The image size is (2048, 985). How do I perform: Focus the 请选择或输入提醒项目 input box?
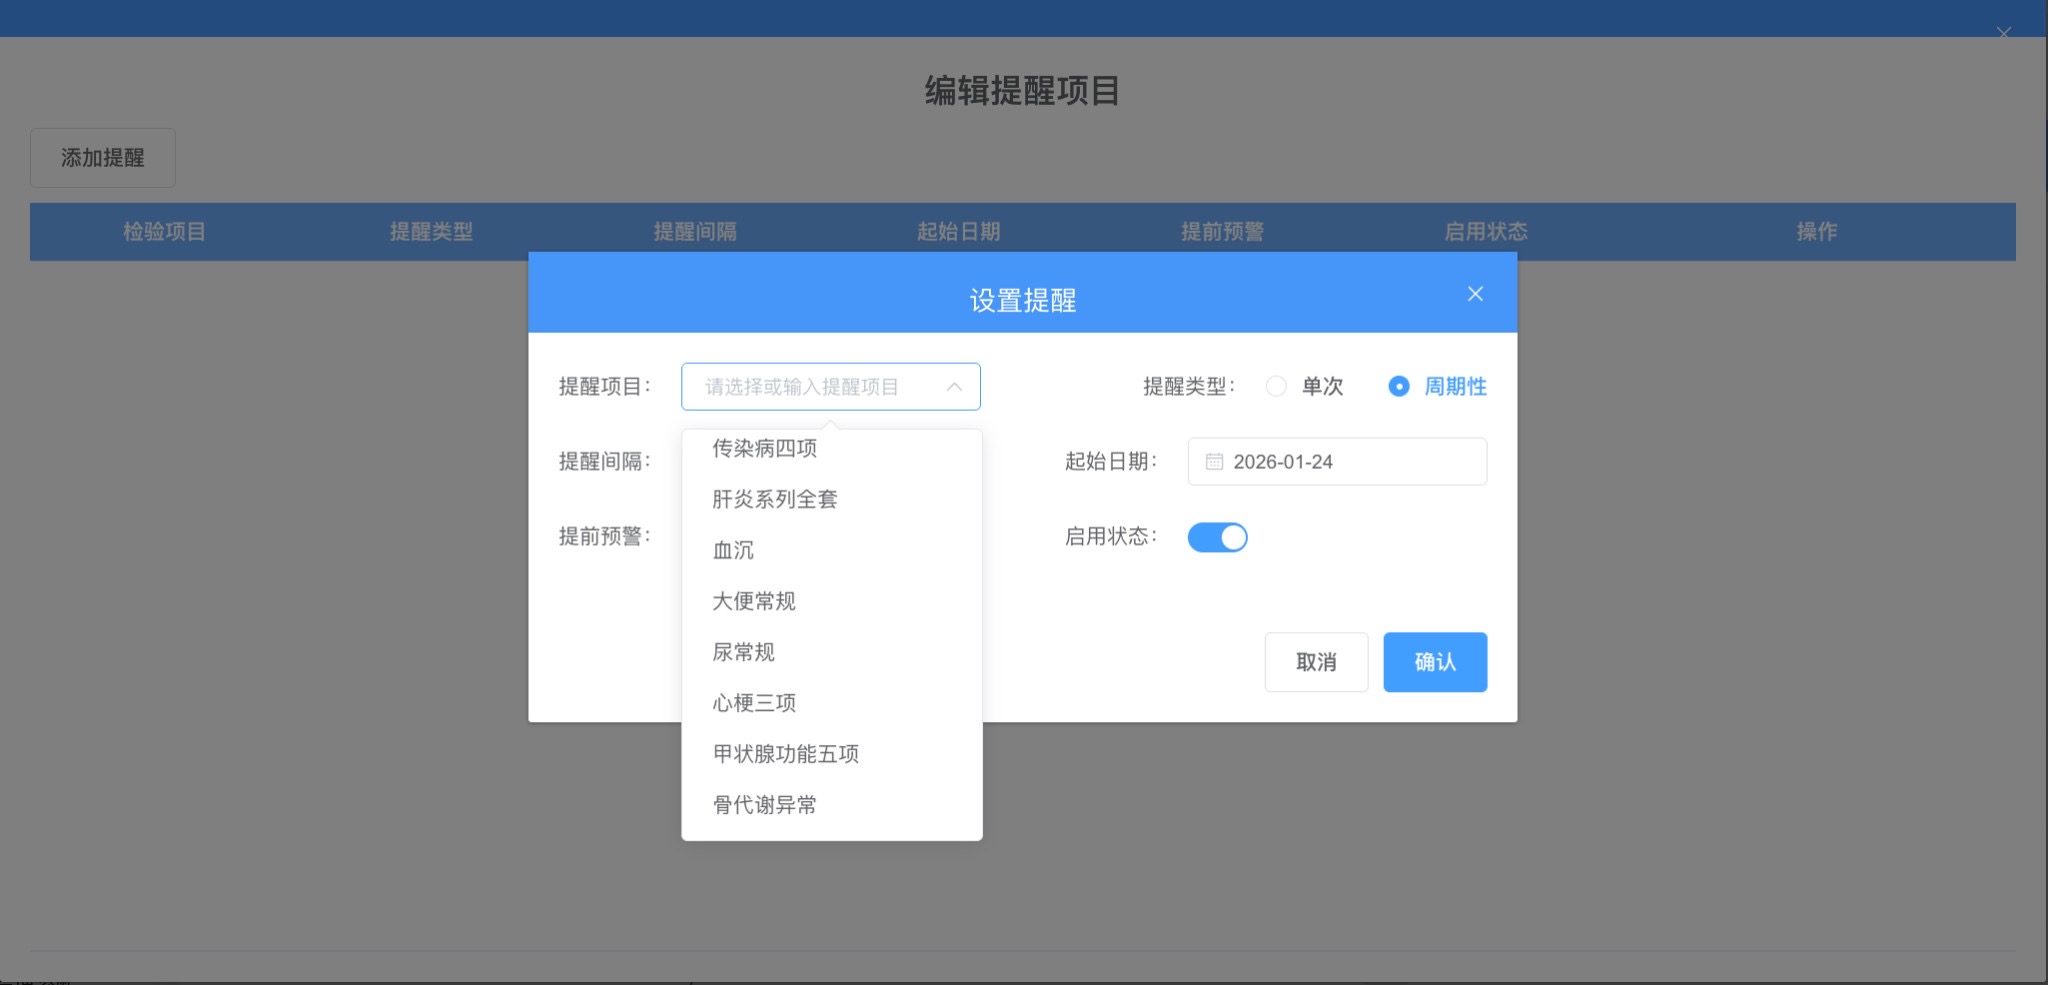click(810, 387)
